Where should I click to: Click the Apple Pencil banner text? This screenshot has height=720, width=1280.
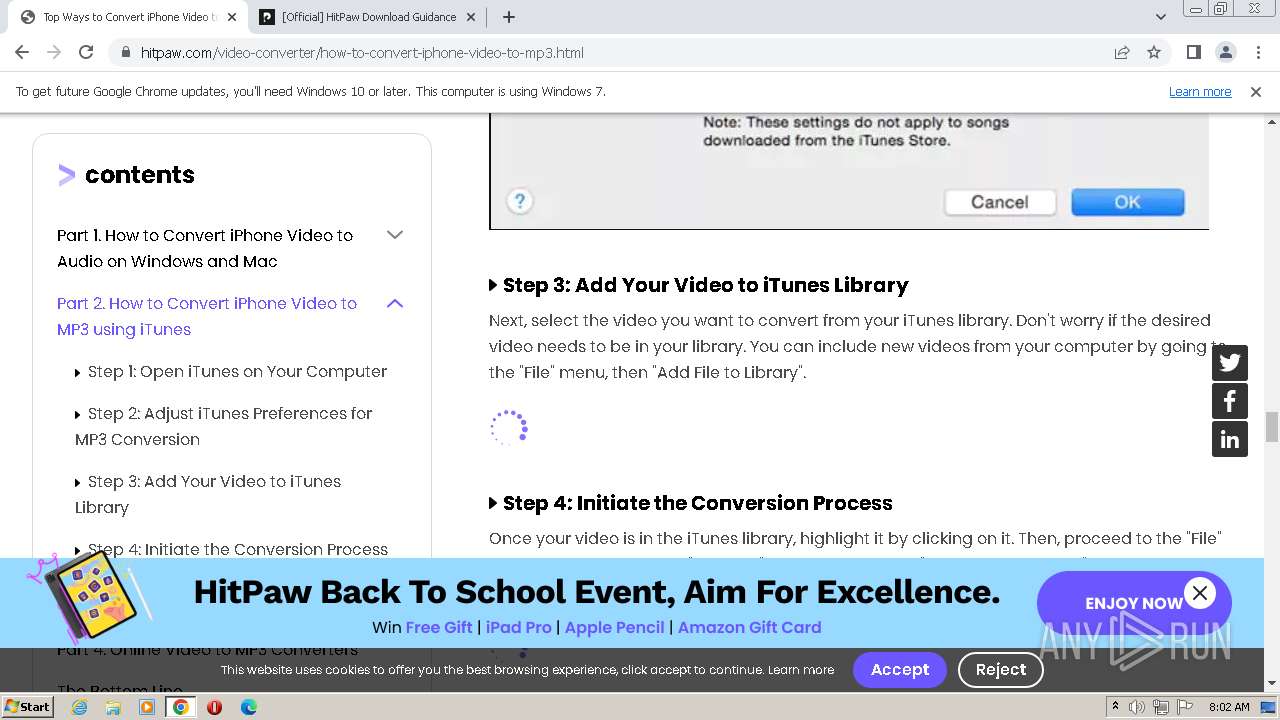(614, 627)
